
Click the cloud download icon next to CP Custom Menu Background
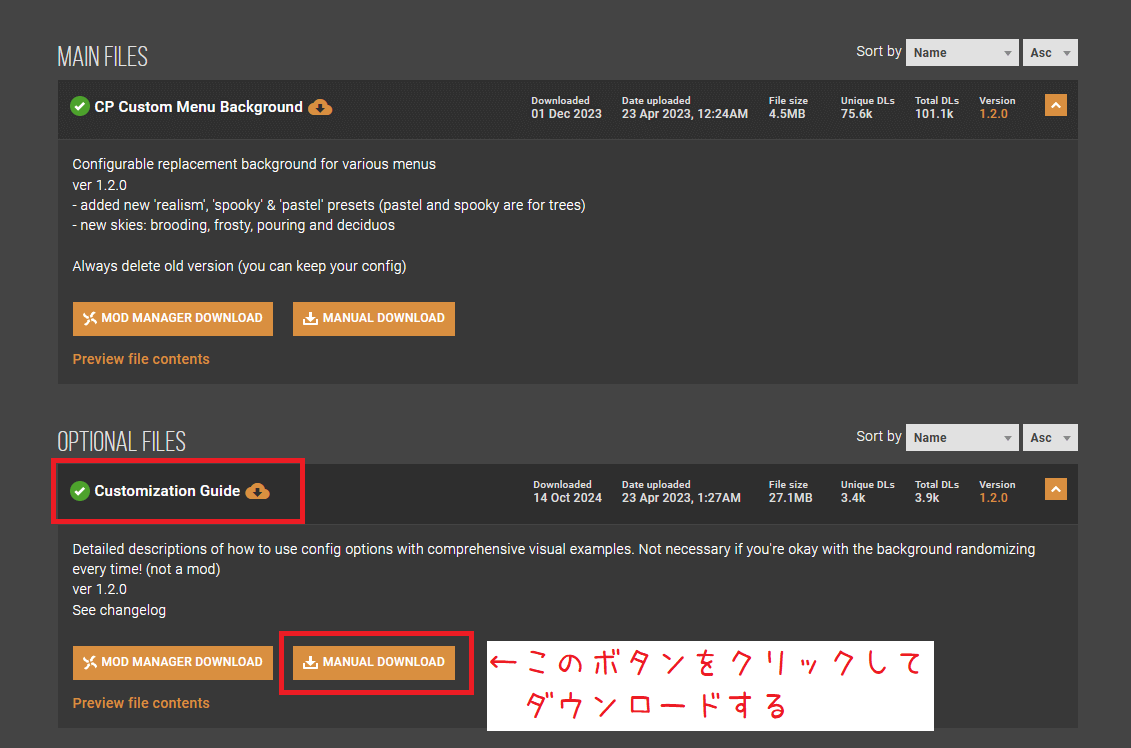[320, 107]
